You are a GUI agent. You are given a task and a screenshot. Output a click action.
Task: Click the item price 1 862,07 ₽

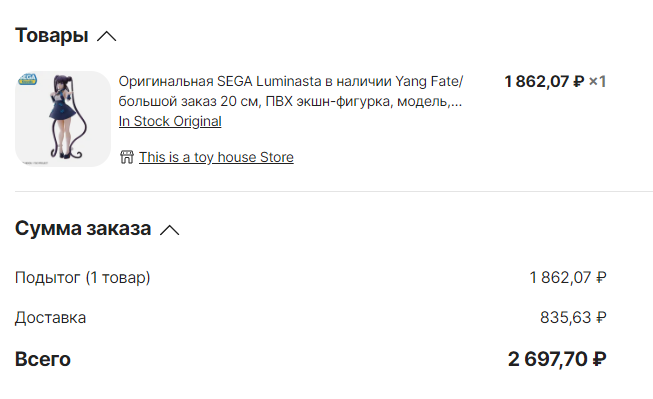coord(544,82)
